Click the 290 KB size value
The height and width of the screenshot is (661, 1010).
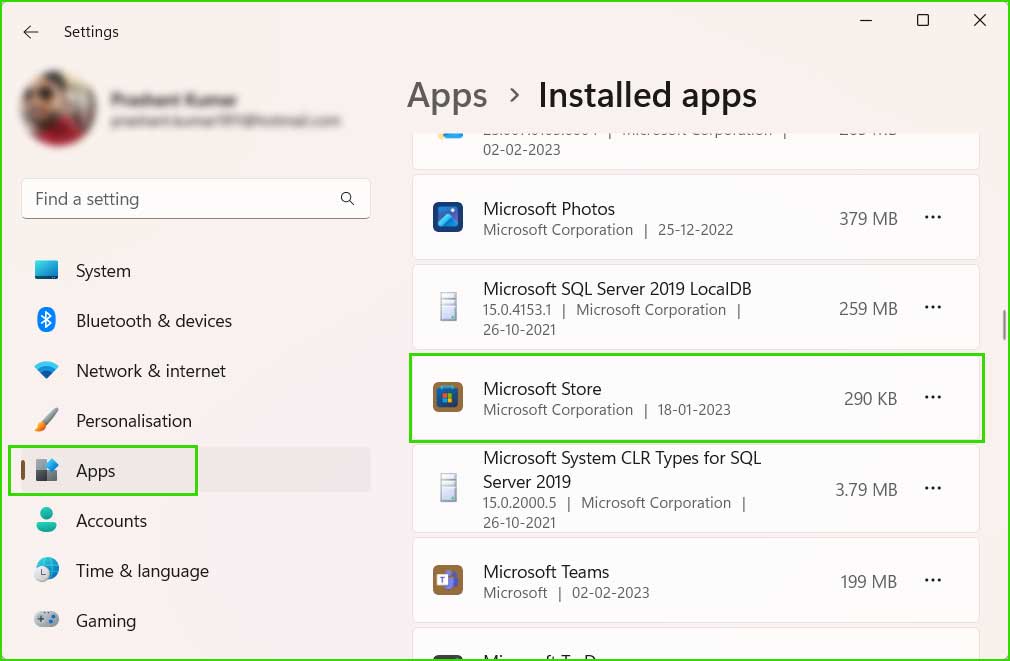[x=870, y=399]
